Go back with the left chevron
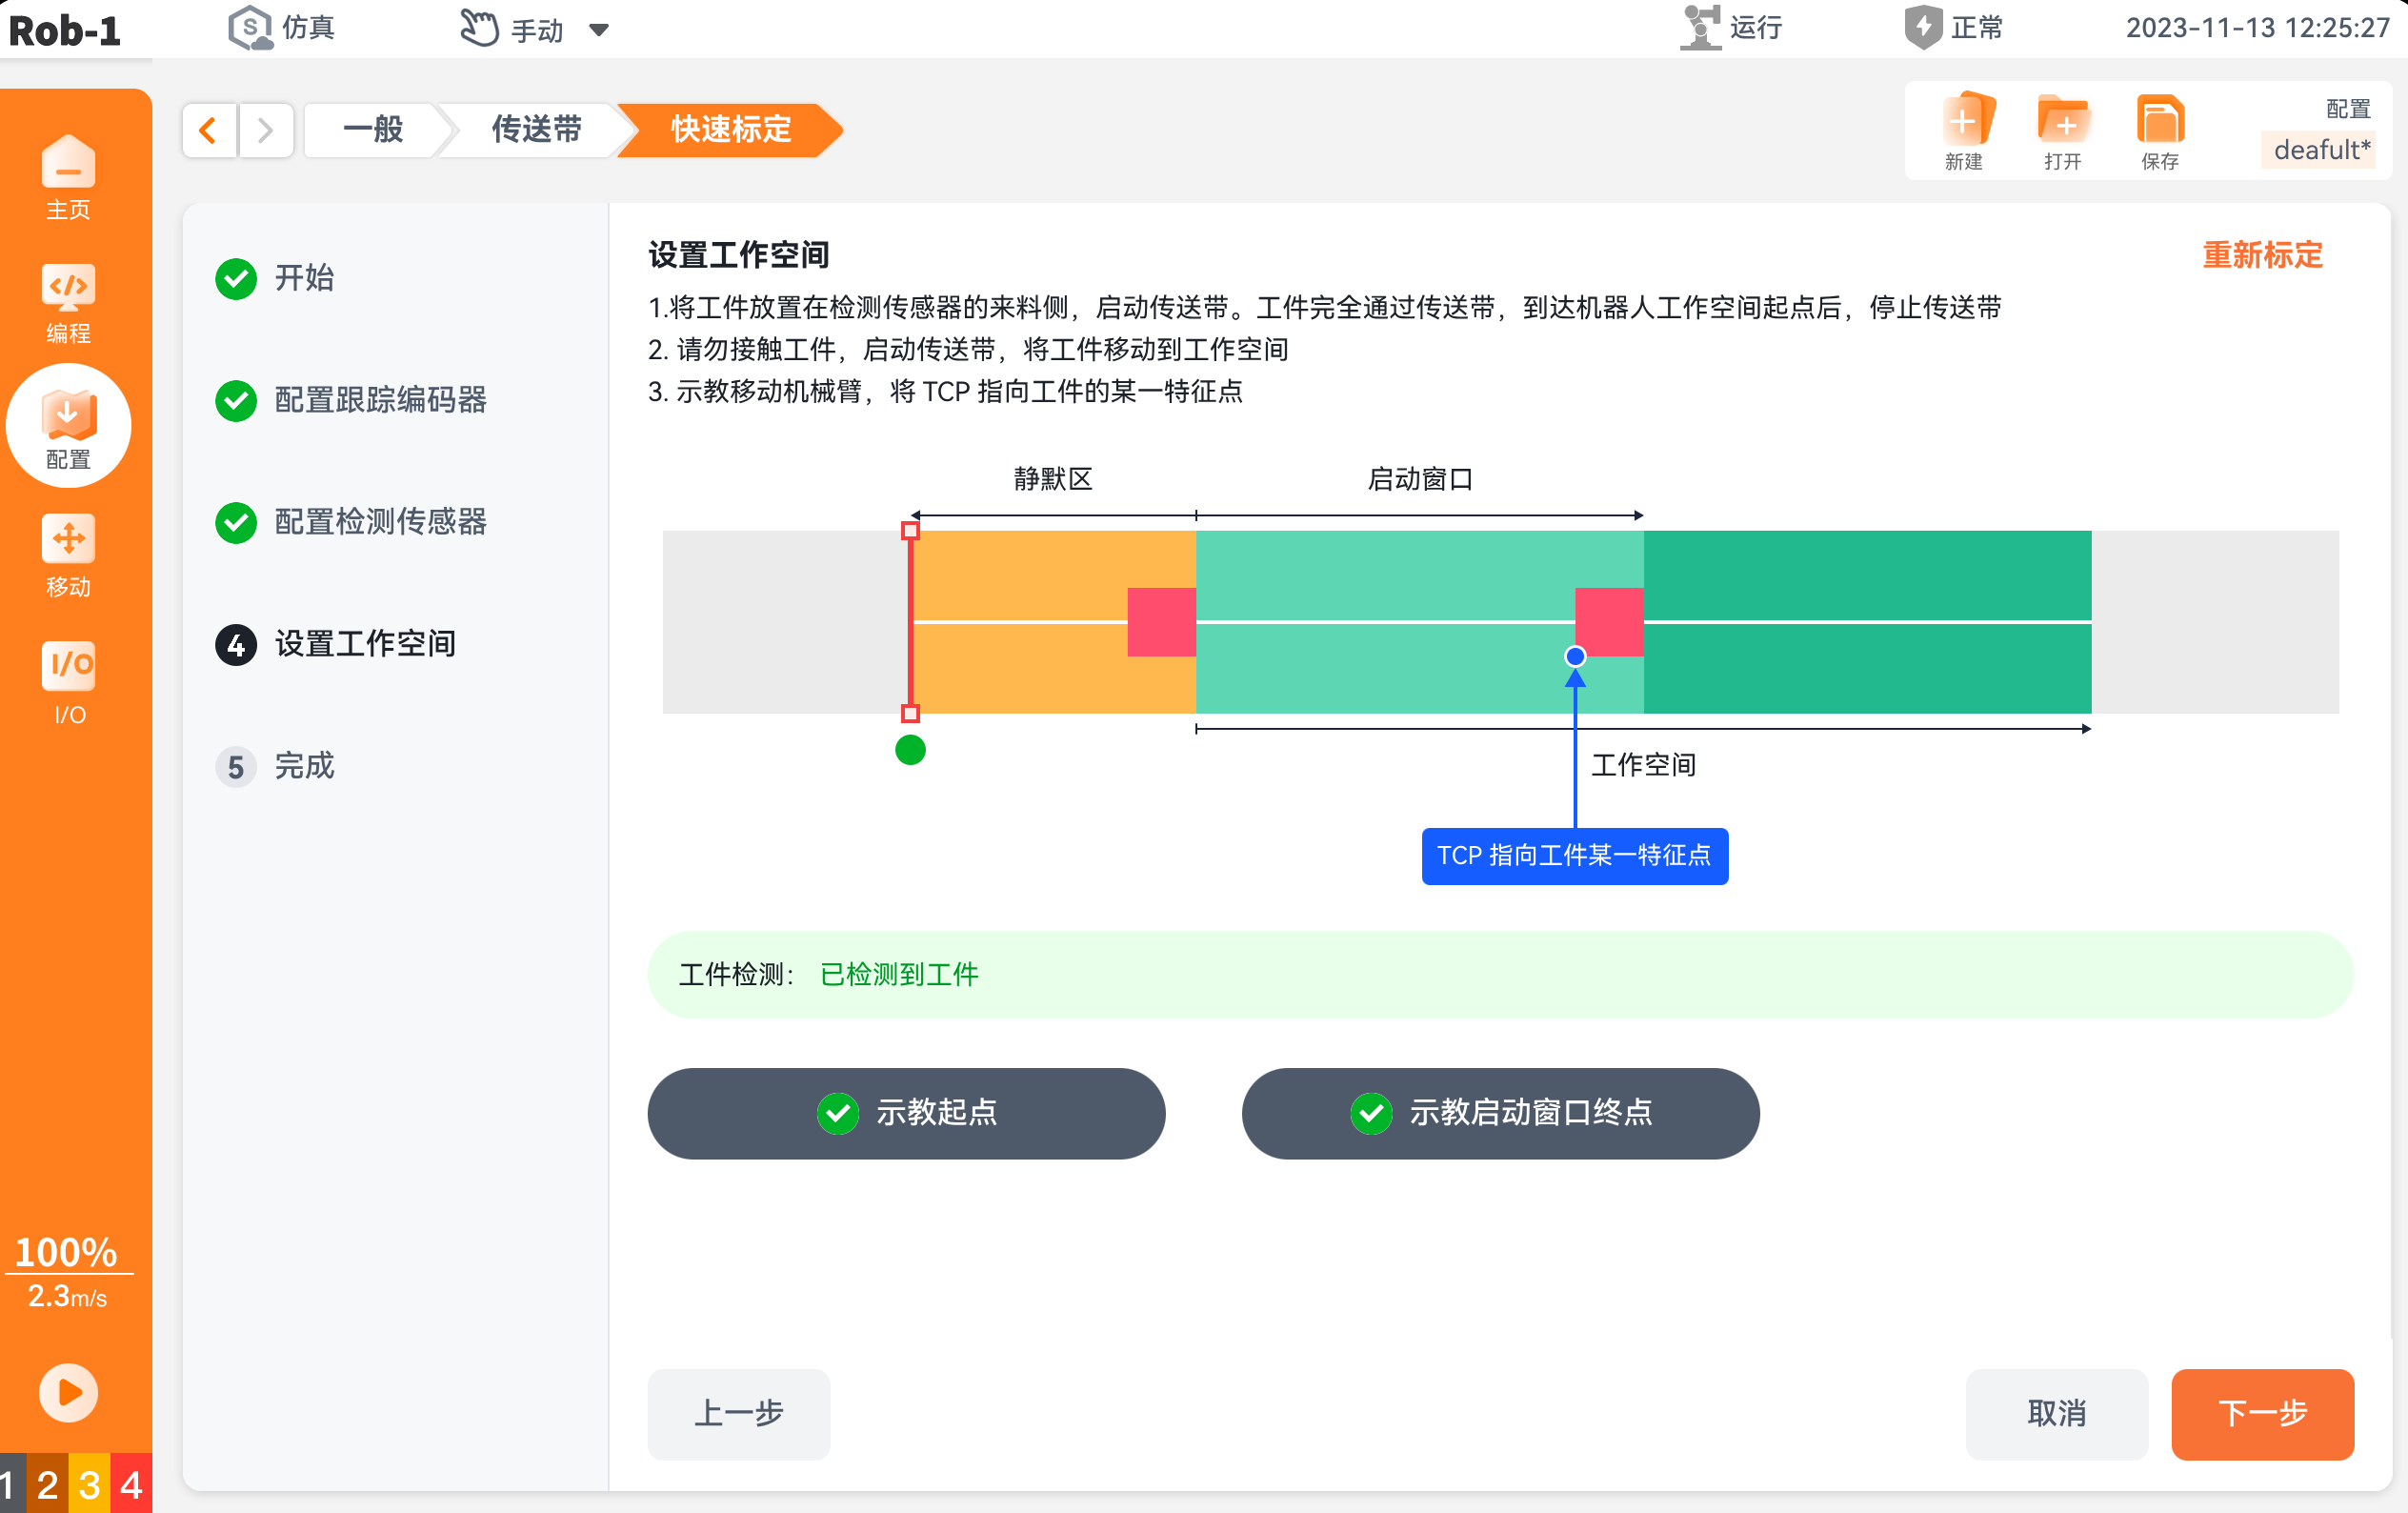The height and width of the screenshot is (1513, 2408). [209, 130]
